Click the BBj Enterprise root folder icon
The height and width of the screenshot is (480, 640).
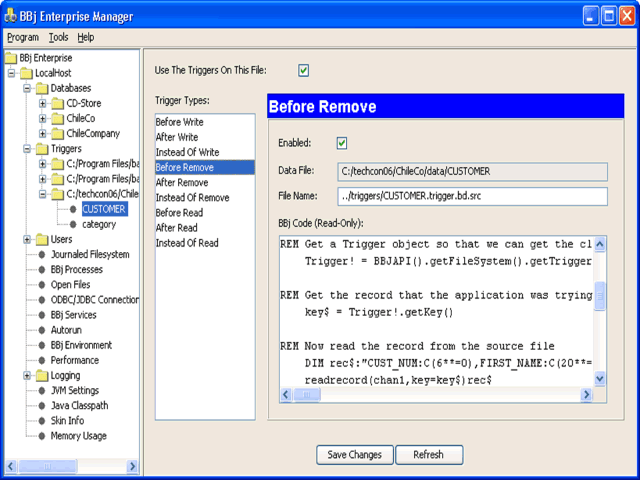11,58
